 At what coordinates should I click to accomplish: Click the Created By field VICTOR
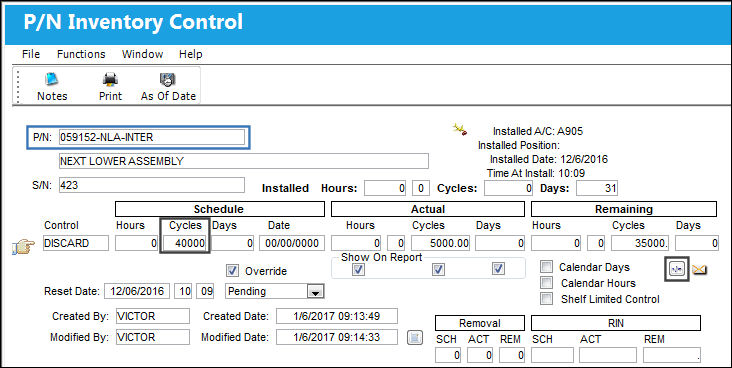[153, 316]
